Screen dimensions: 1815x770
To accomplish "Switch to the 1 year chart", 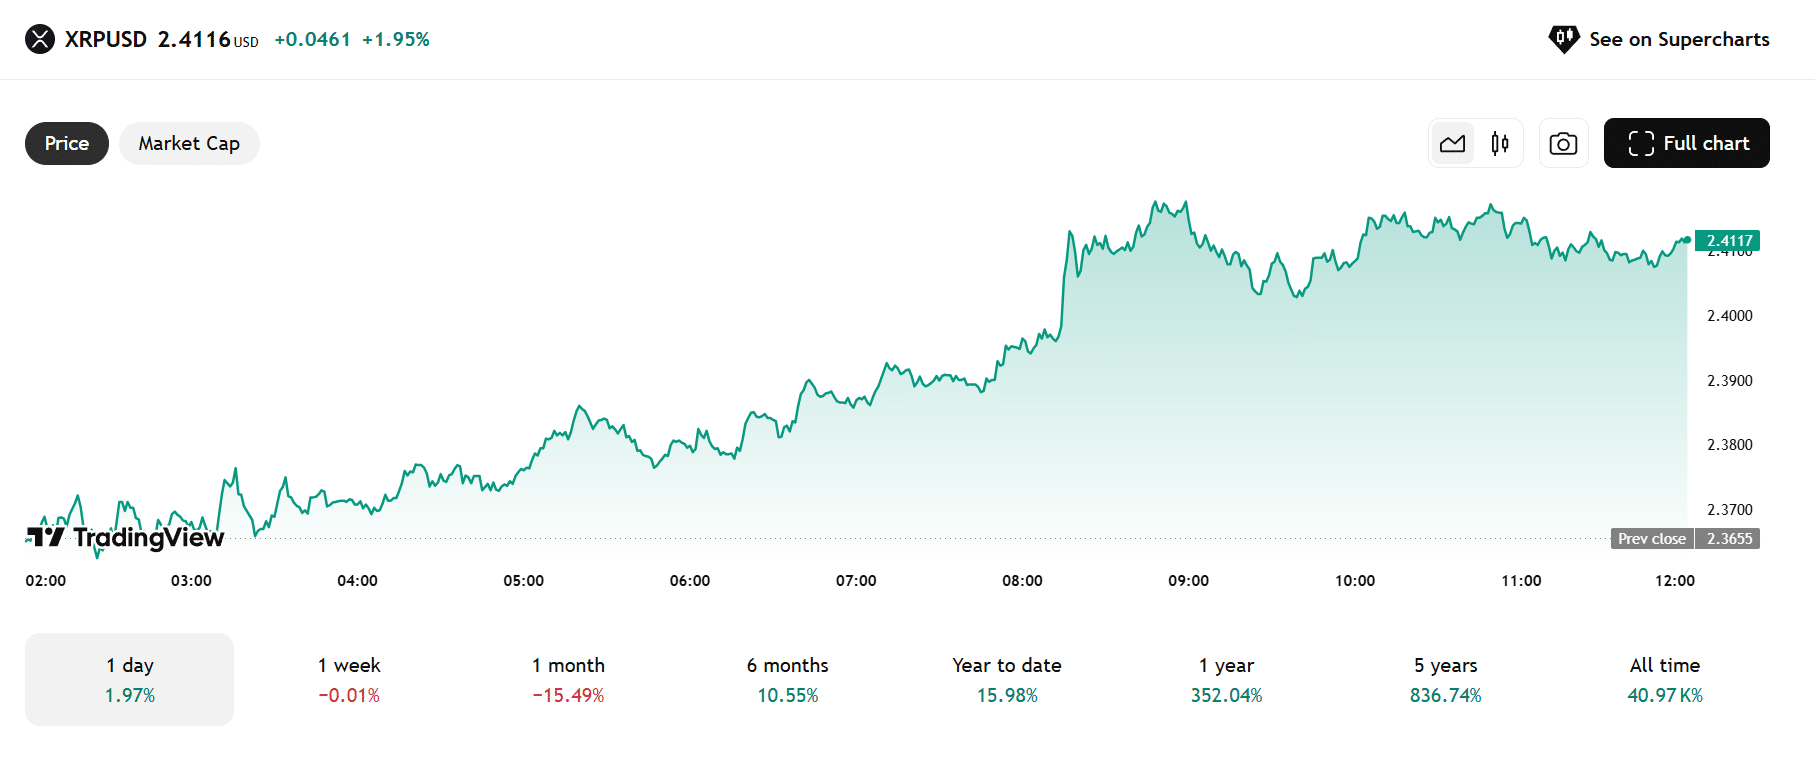I will pos(1226,678).
